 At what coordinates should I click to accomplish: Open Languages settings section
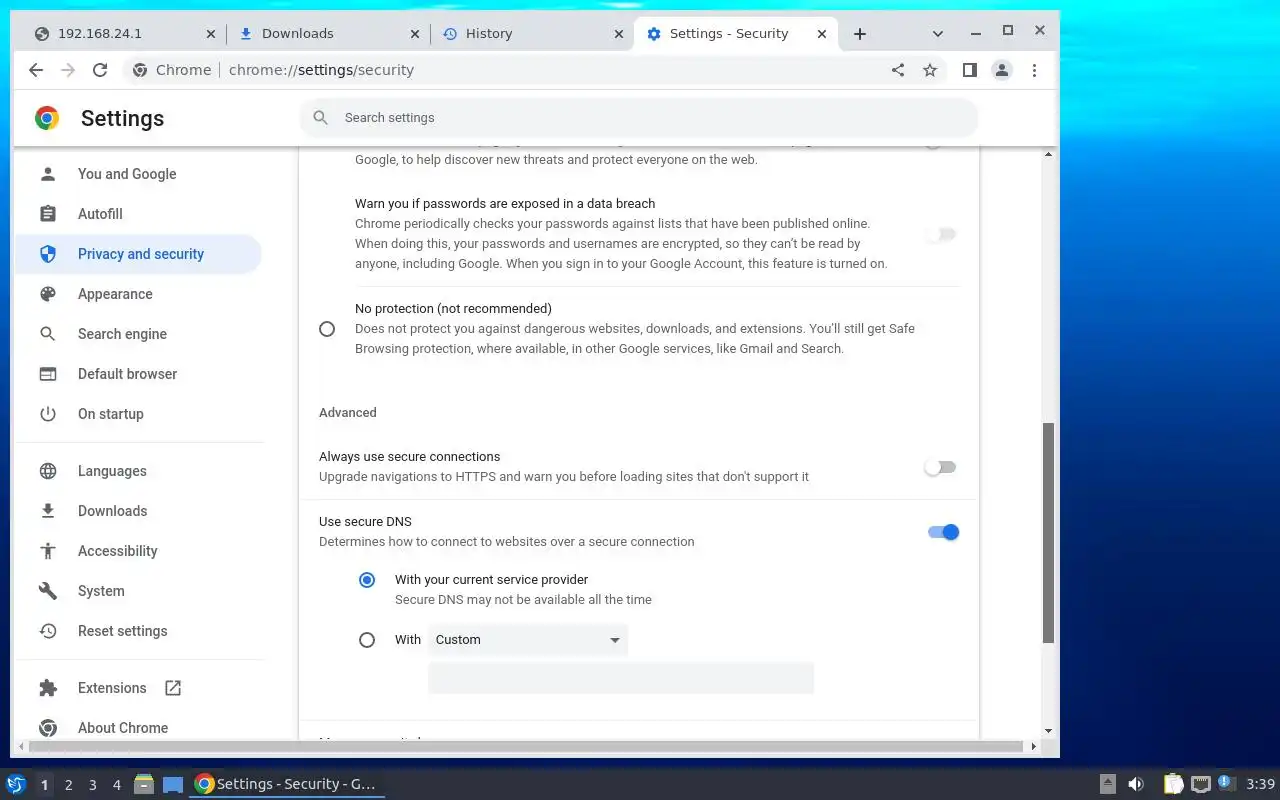point(138,471)
